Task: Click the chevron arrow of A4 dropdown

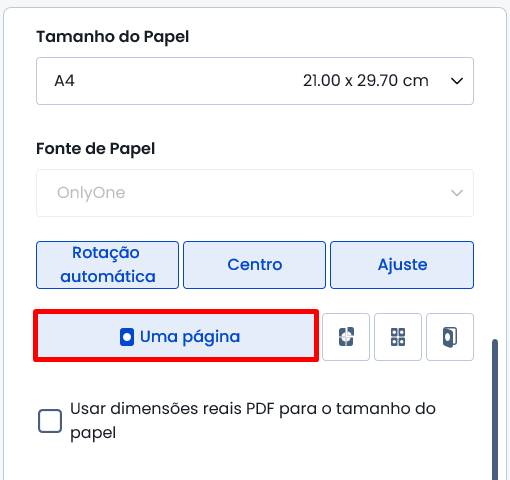Action: pos(457,81)
